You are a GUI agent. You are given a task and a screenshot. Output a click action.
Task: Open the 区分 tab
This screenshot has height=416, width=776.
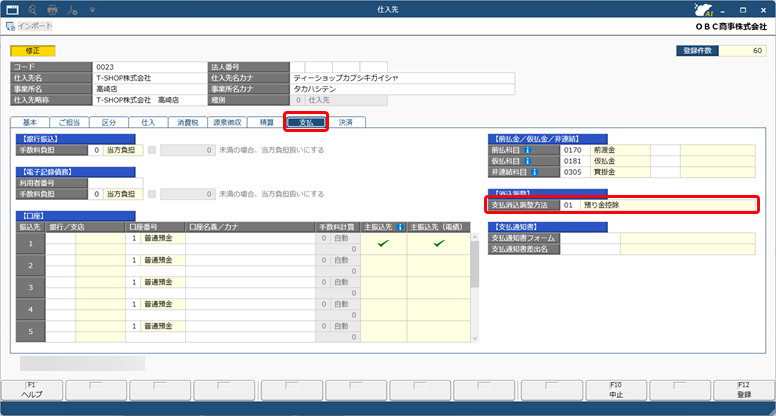point(109,122)
